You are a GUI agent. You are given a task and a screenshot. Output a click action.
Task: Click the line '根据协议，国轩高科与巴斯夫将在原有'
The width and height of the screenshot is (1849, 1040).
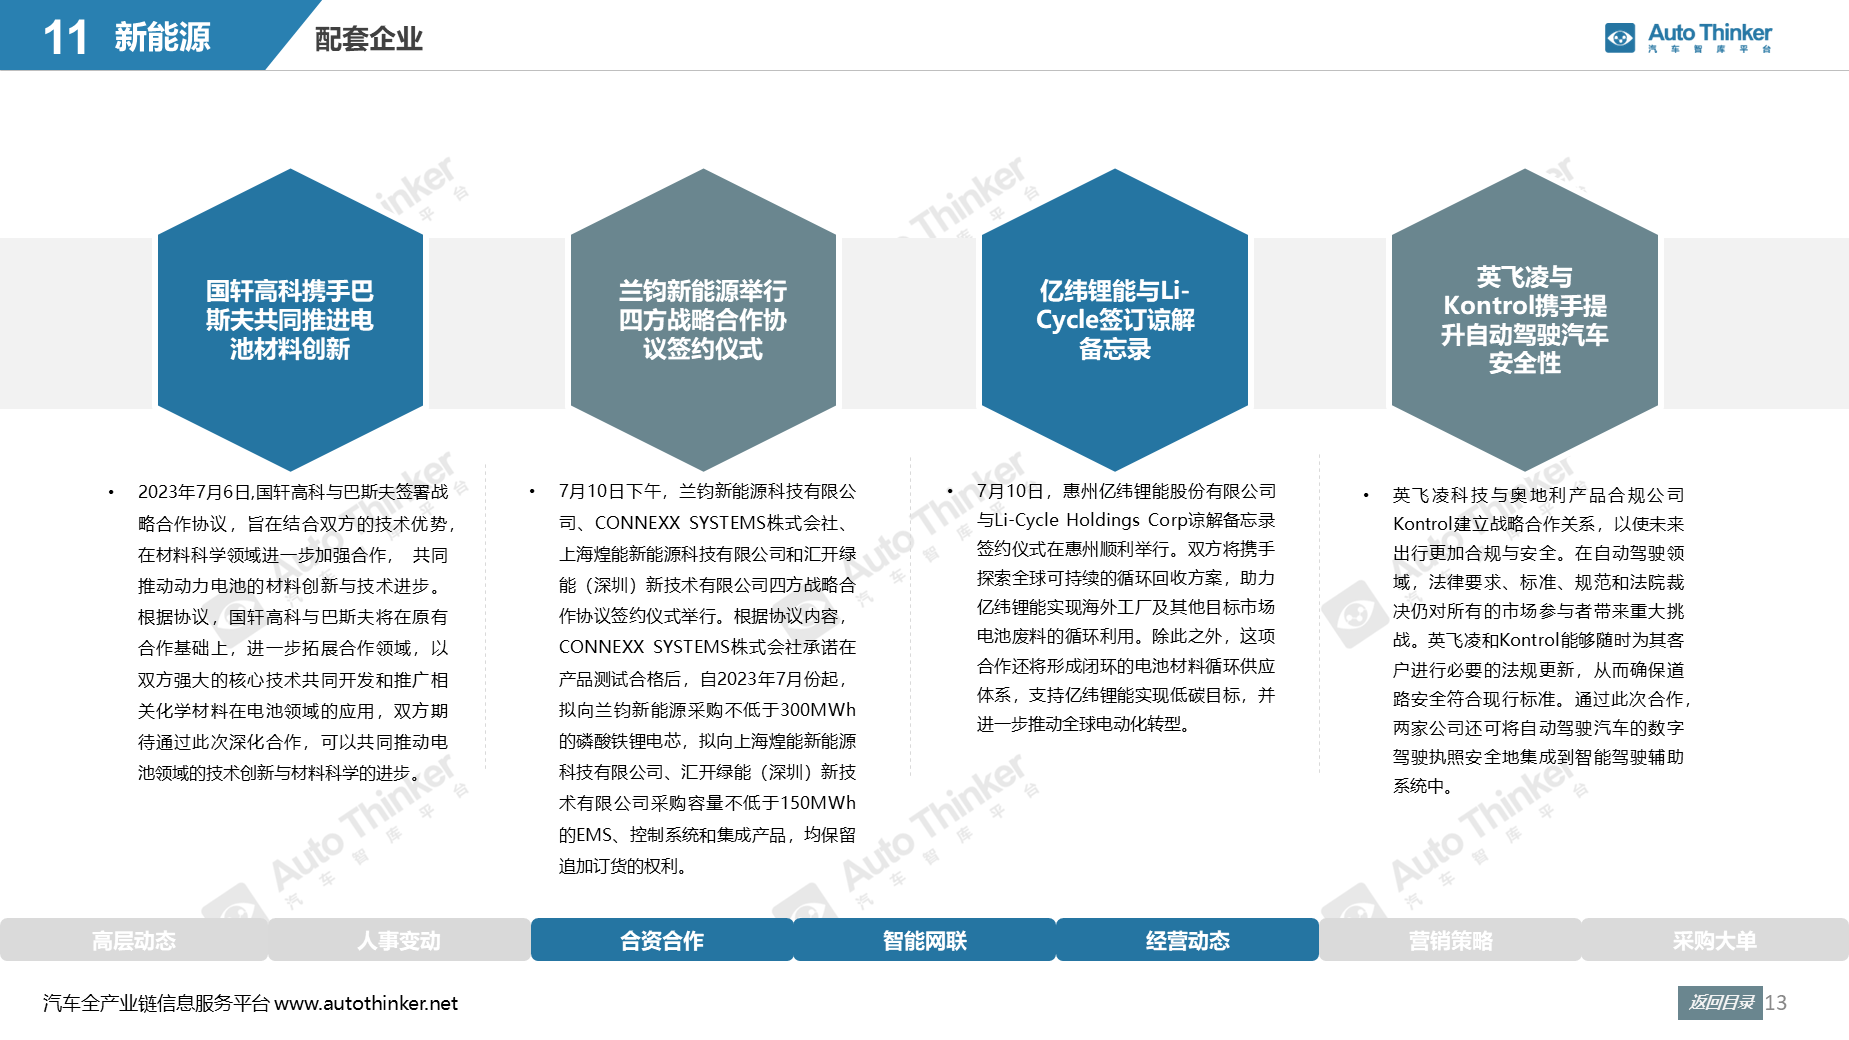point(293,617)
